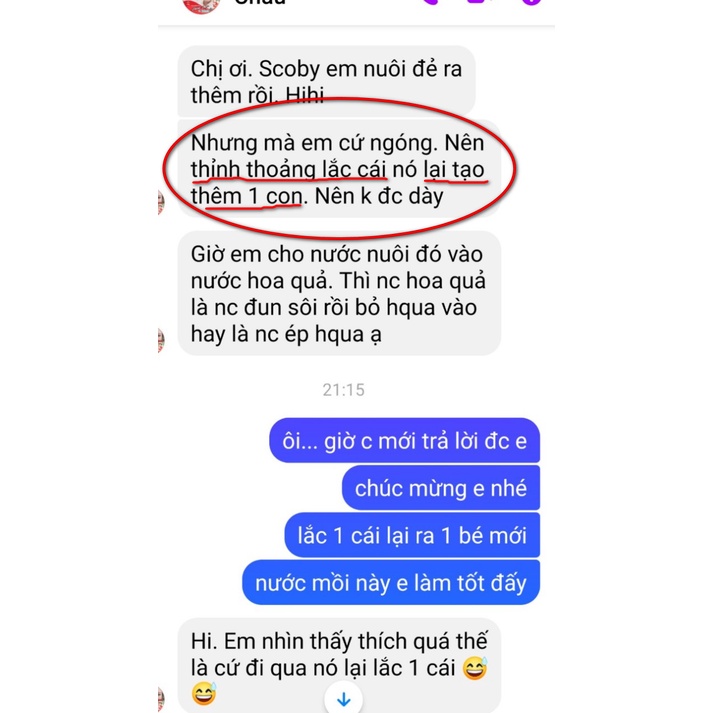Select the circled 'Nhưng mà em cứ ngóng' message
This screenshot has height=713, width=713.
339,169
